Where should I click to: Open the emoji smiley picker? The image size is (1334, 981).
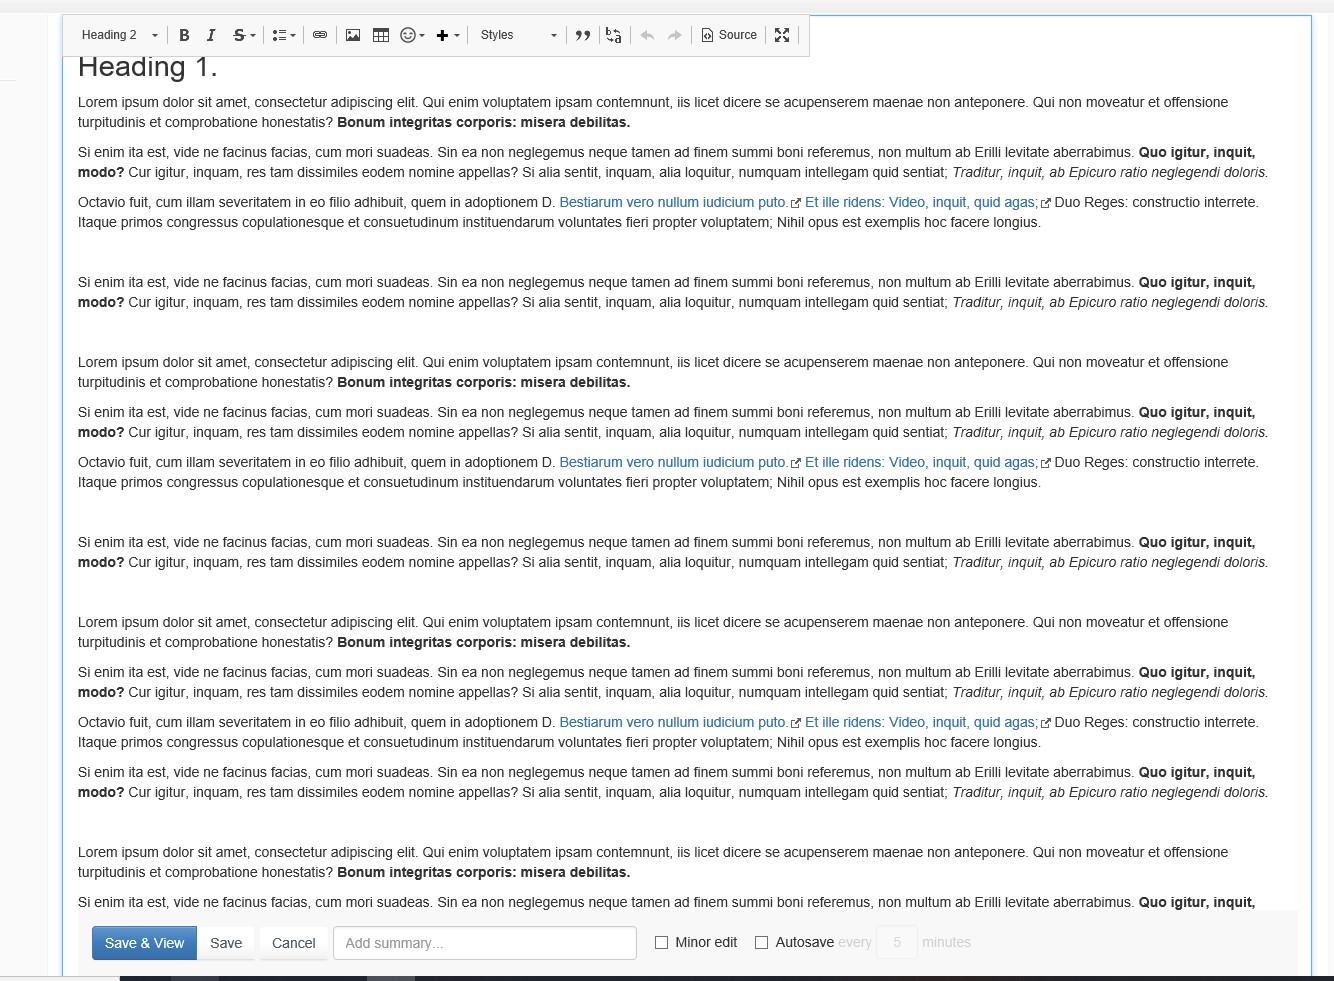(412, 35)
